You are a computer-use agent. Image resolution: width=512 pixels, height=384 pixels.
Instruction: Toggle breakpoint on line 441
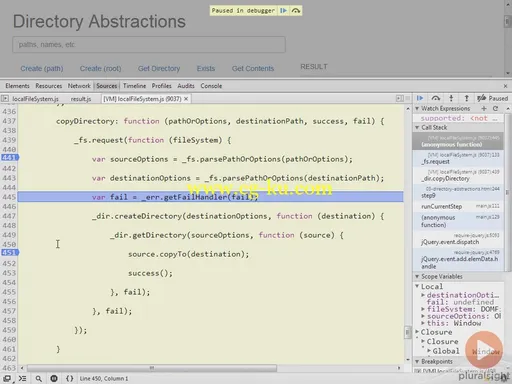click(10, 157)
